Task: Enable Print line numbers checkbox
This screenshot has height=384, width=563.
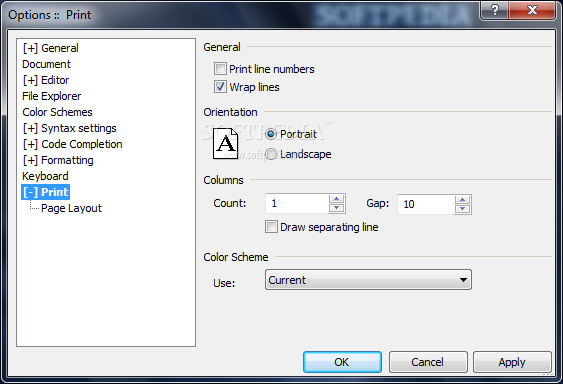Action: click(x=220, y=69)
